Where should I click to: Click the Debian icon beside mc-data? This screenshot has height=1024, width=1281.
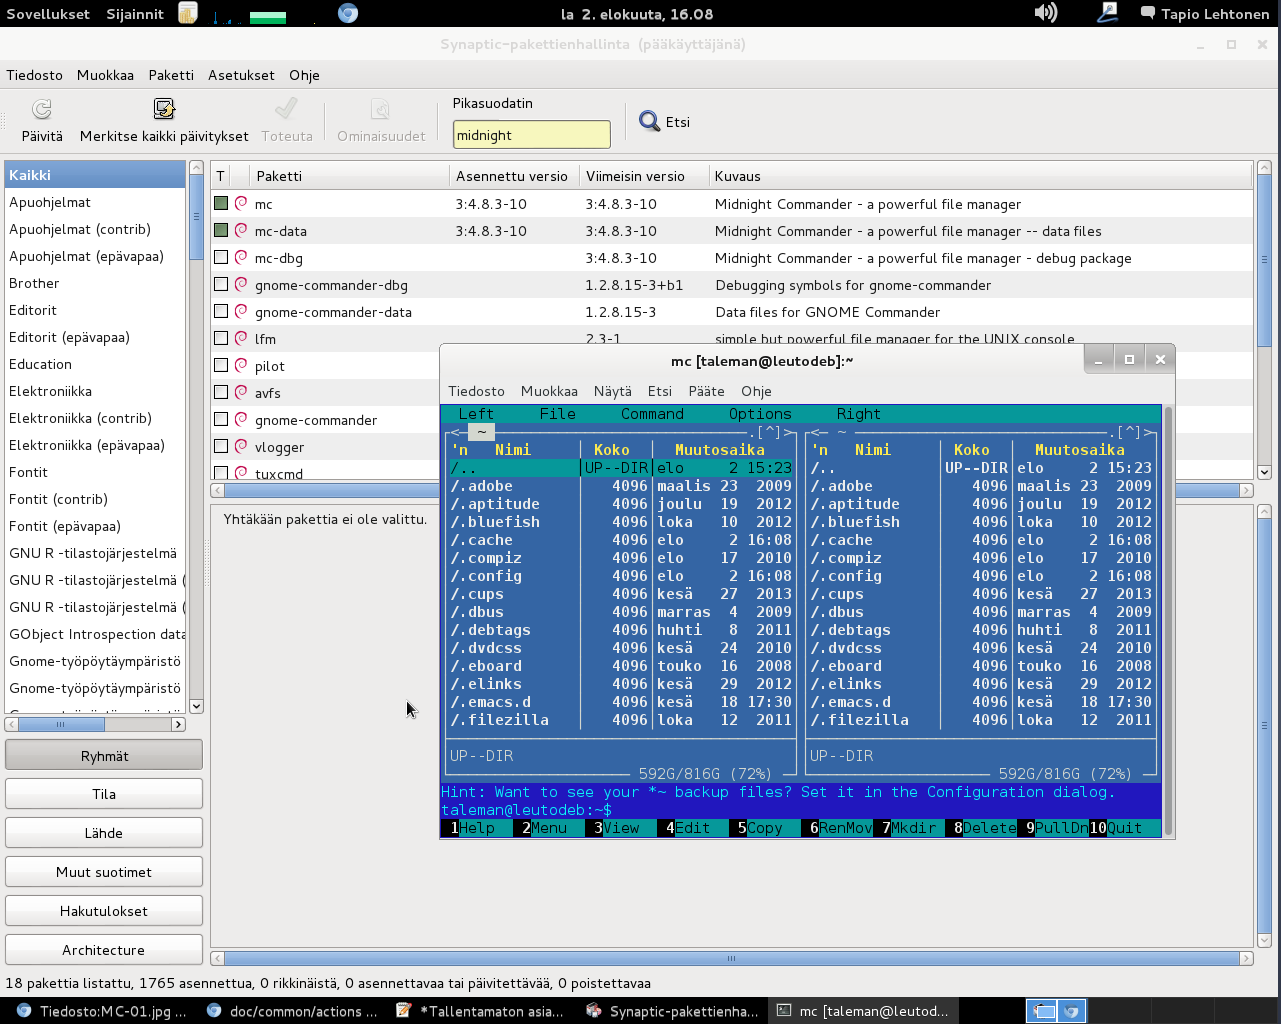(x=241, y=230)
